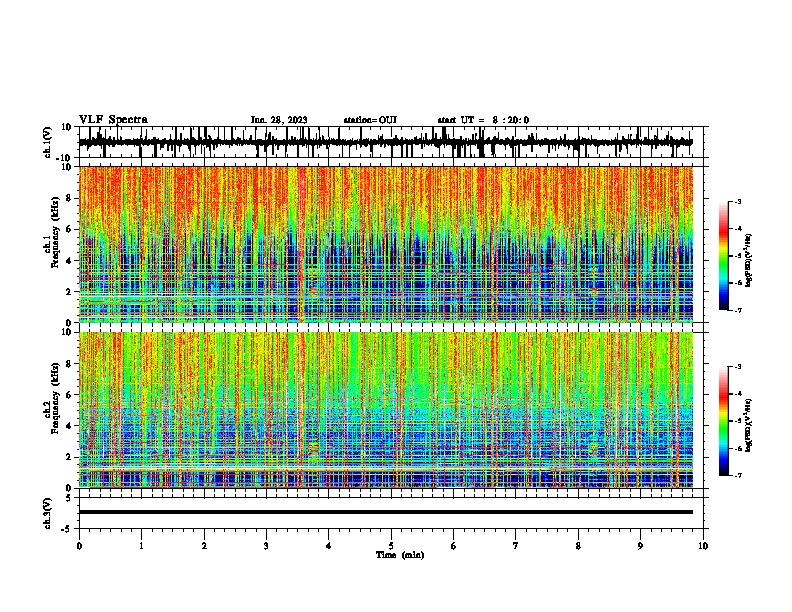Click the ch.1 spectrogram color scale bar
The width and height of the screenshot is (792, 612).
[724, 256]
